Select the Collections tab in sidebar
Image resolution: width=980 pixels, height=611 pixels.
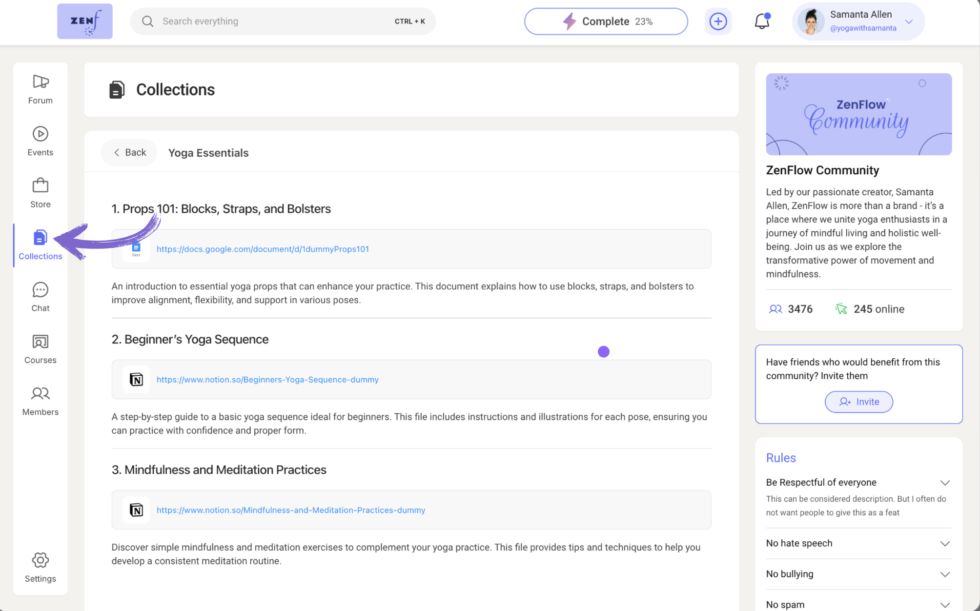[40, 244]
